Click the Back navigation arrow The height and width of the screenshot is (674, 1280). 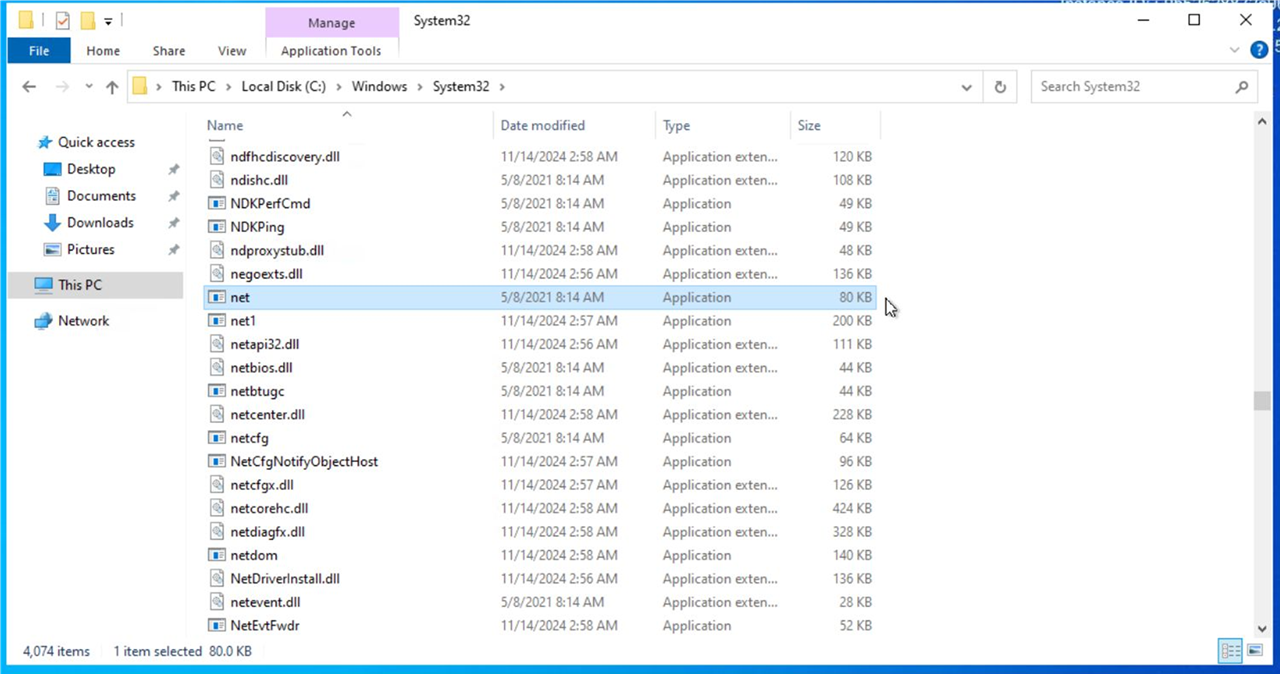pyautogui.click(x=29, y=87)
